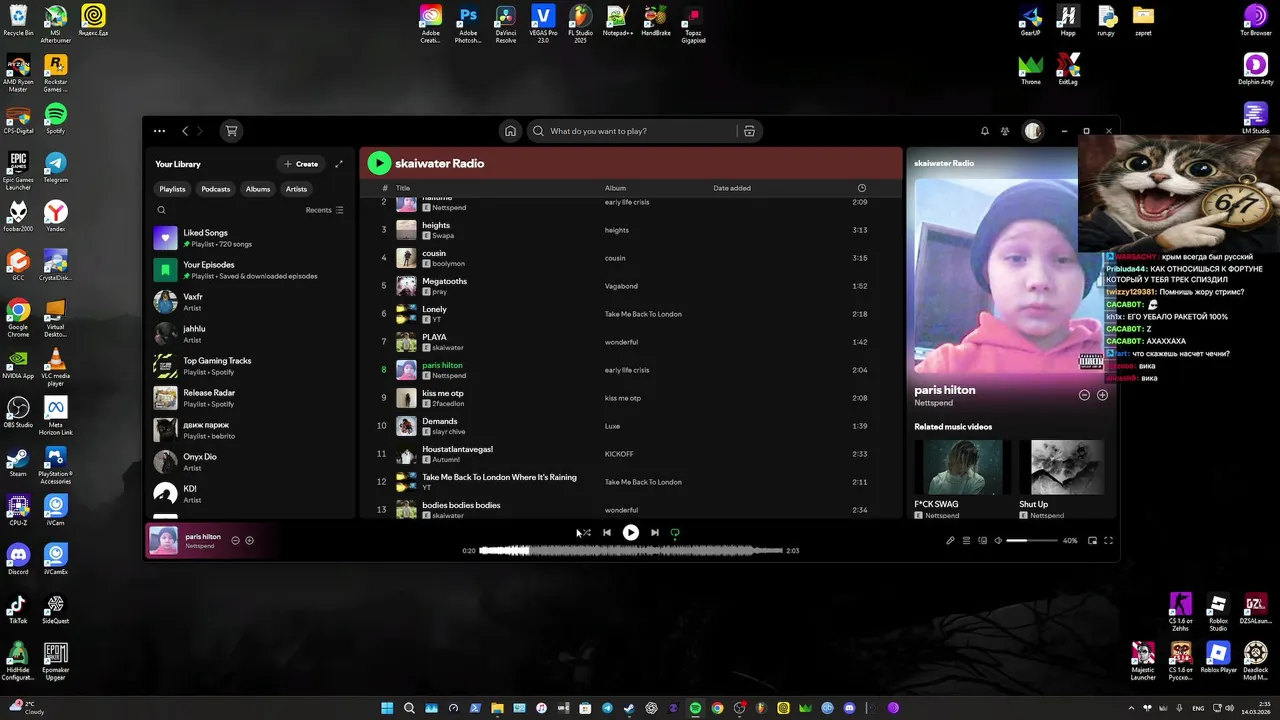This screenshot has height=720, width=1280.
Task: Skip to the previous track
Action: (x=607, y=533)
